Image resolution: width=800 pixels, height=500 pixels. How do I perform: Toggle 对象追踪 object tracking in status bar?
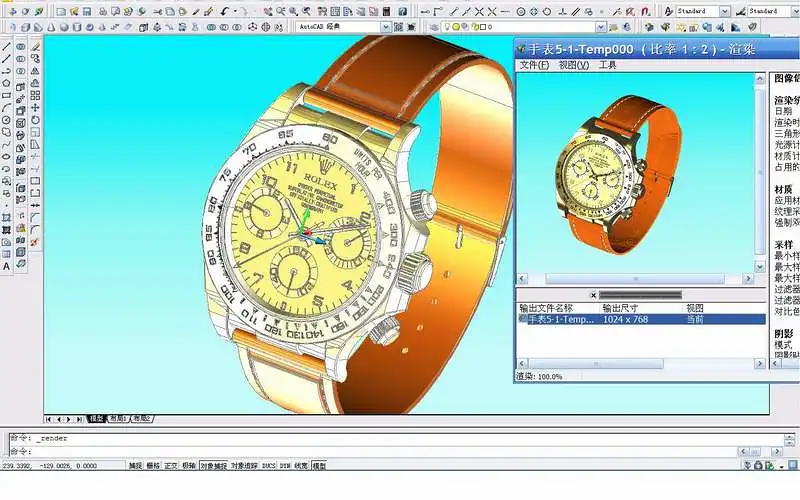[x=244, y=466]
